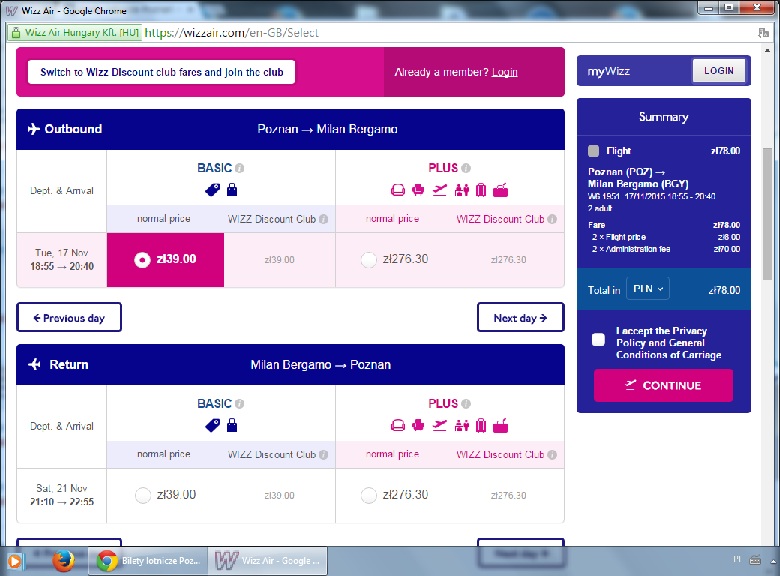Click Outbound PLUS WIZZ Discount Club info icon
The width and height of the screenshot is (780, 576).
click(x=552, y=219)
